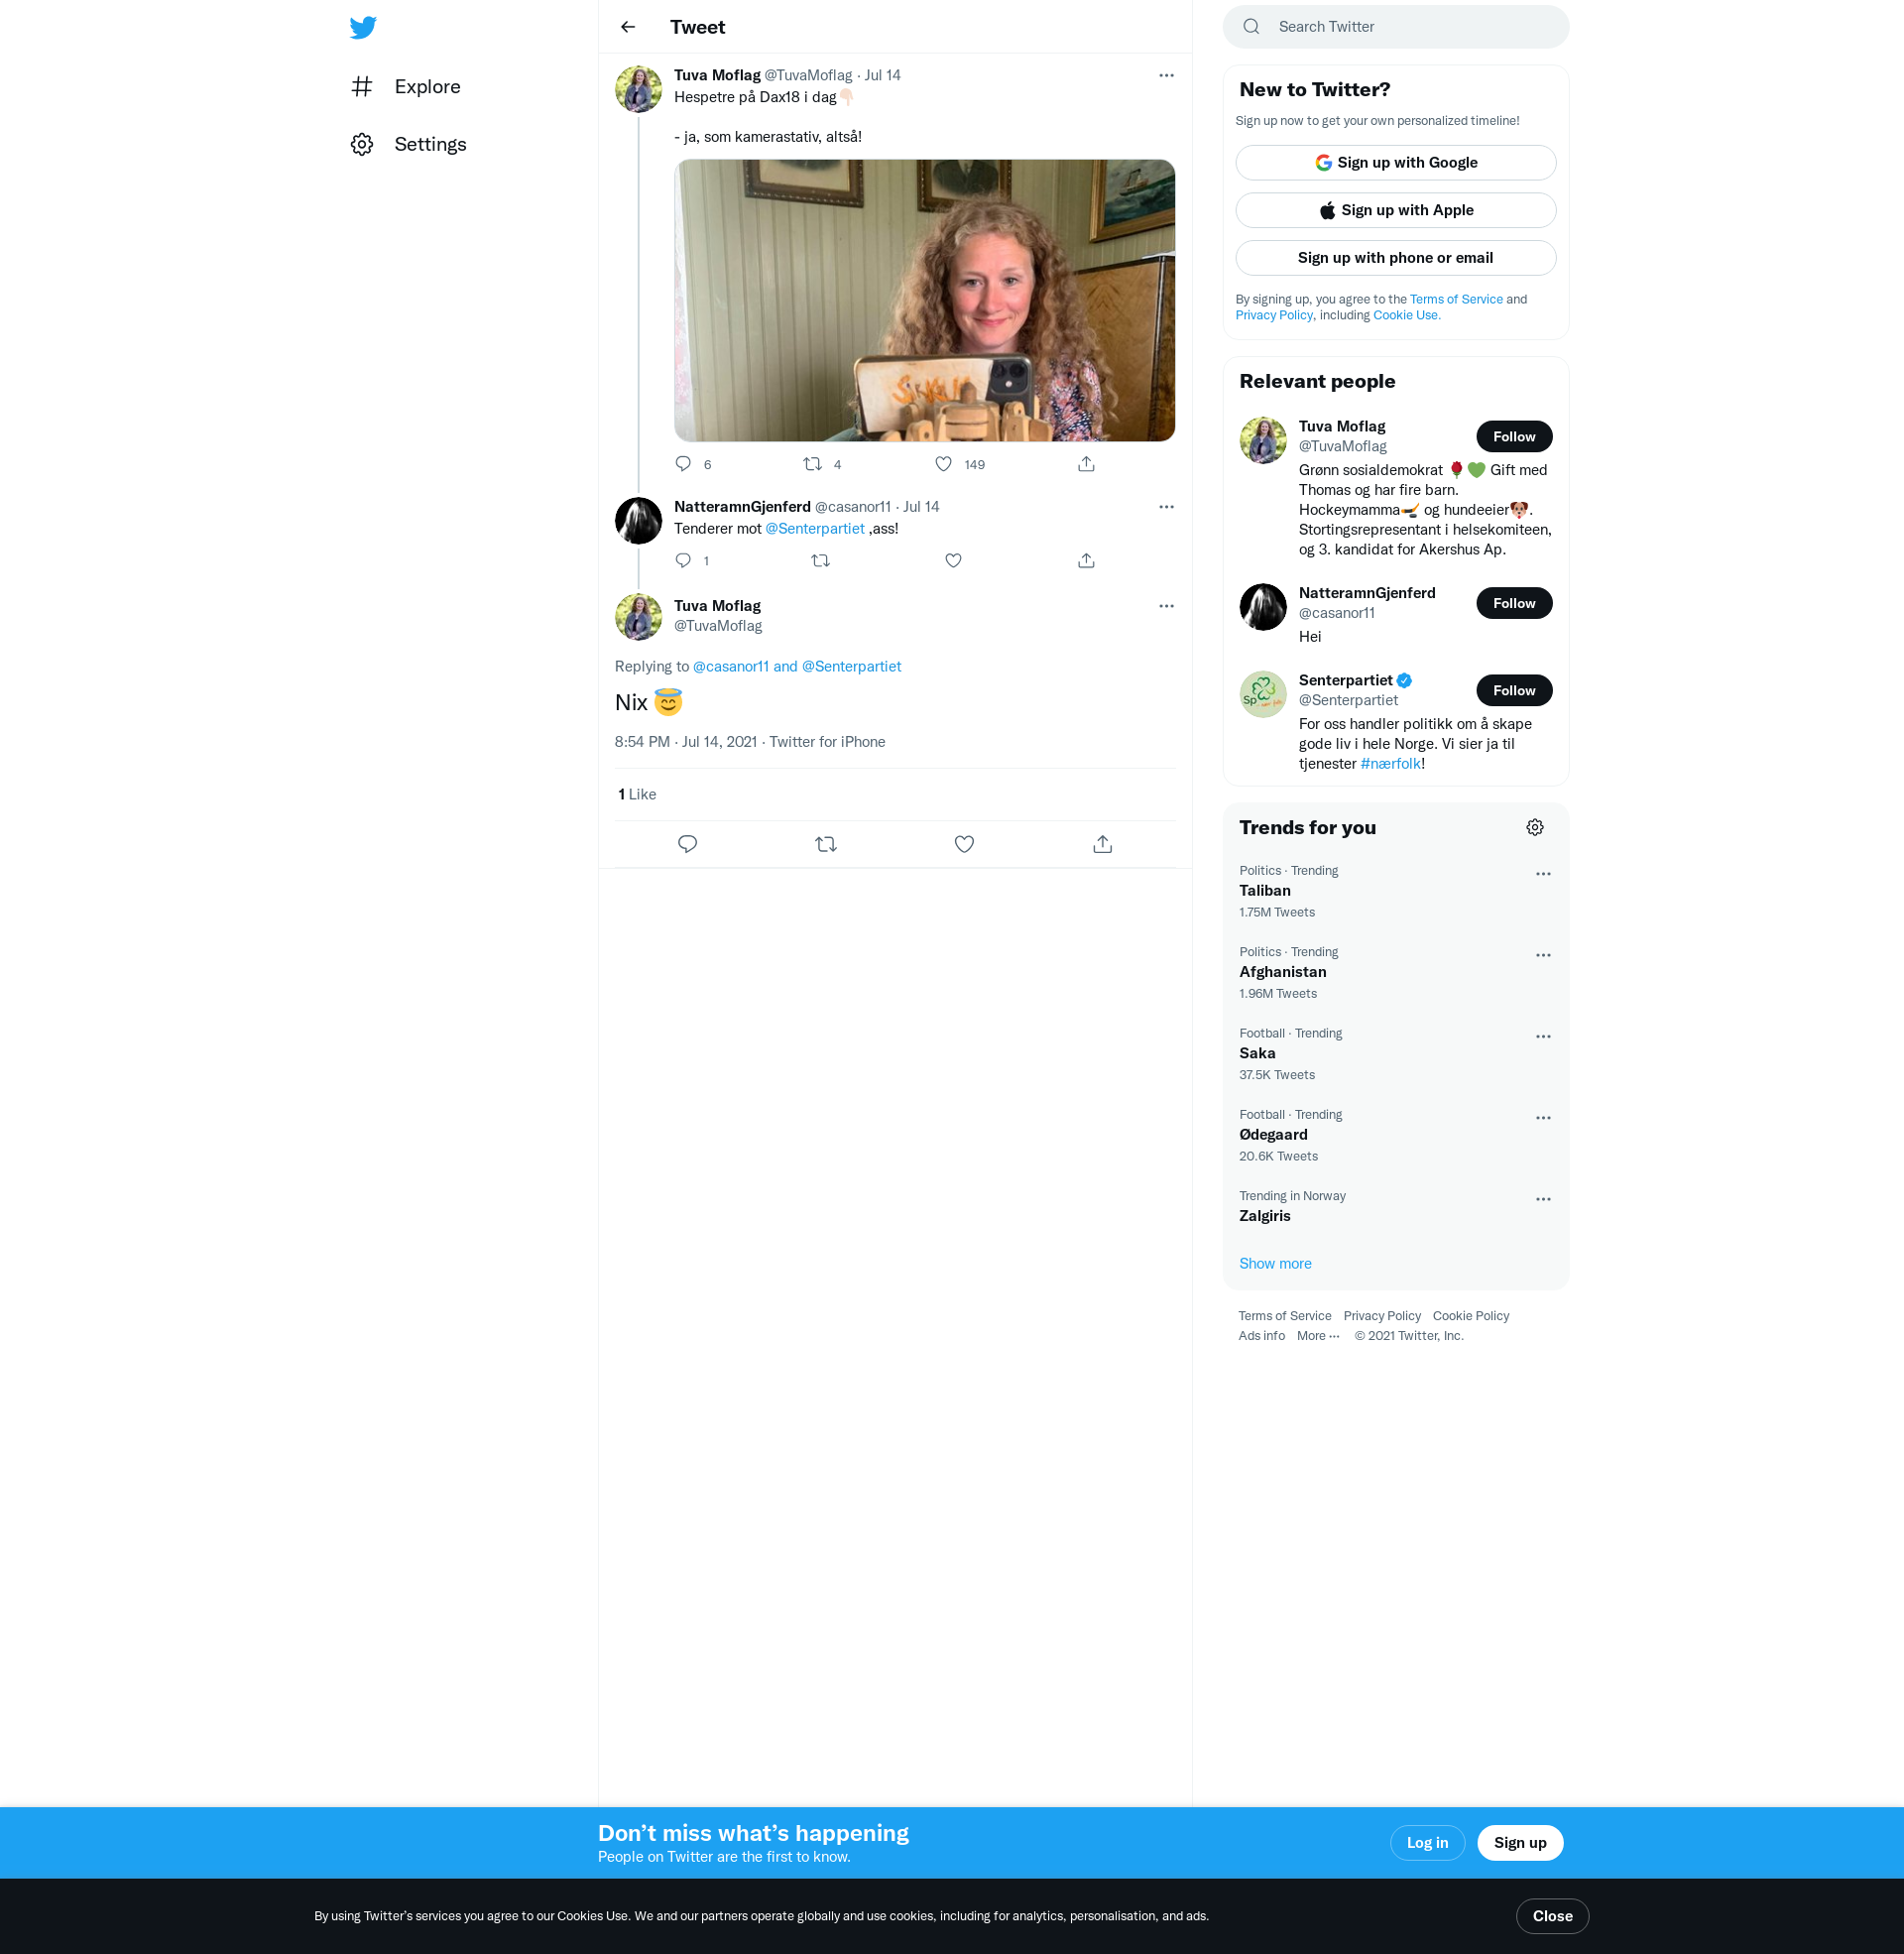
Task: Open Tuva Moflag's avatar on the first tweet
Action: point(638,89)
